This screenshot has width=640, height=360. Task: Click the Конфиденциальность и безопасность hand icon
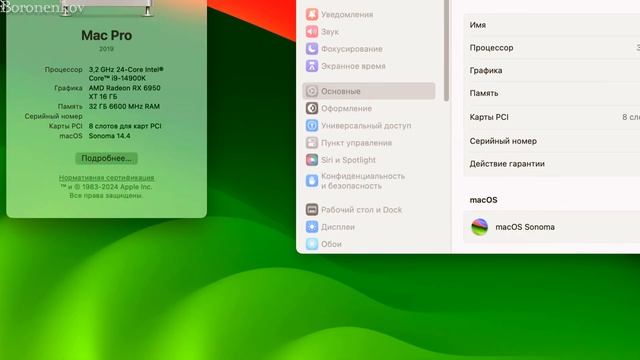pyautogui.click(x=312, y=180)
